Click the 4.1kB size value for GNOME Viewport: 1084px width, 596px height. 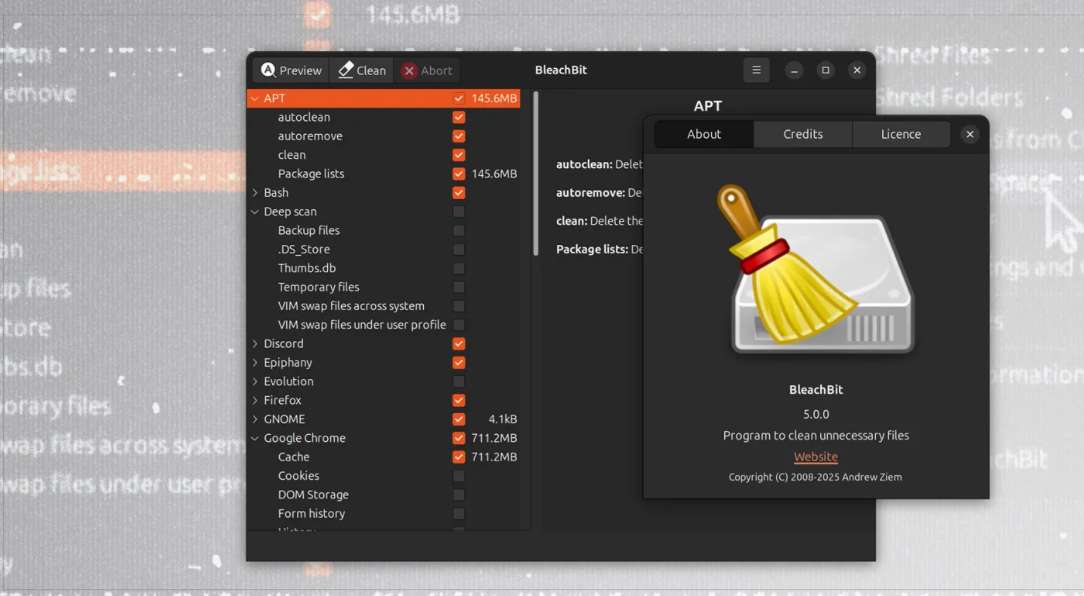pyautogui.click(x=503, y=419)
